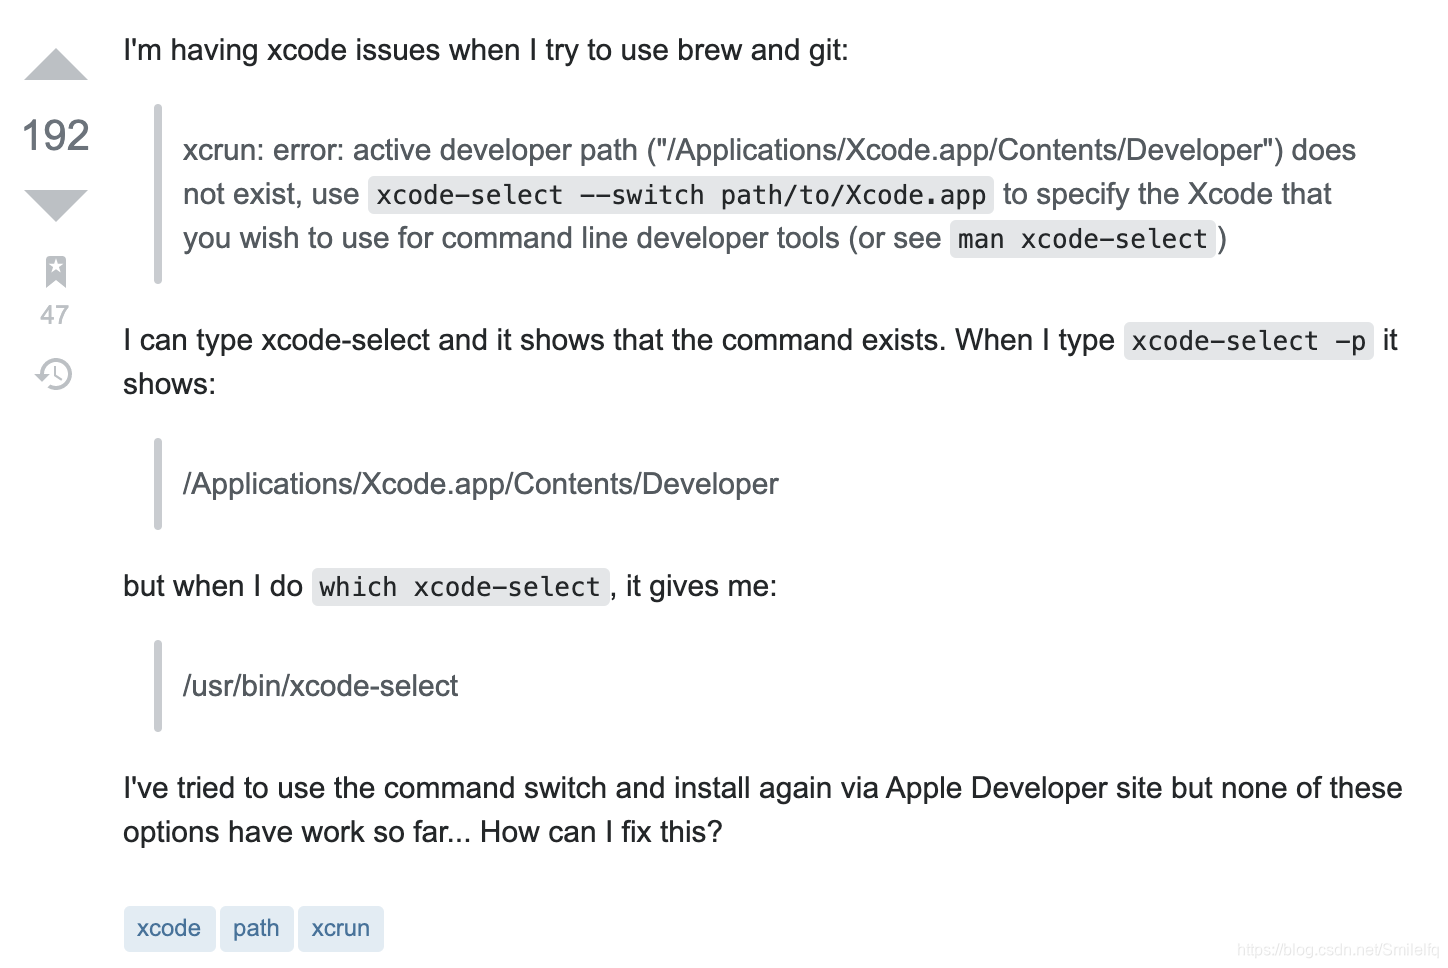Bookmark this question using the bookmark icon

coord(56,271)
